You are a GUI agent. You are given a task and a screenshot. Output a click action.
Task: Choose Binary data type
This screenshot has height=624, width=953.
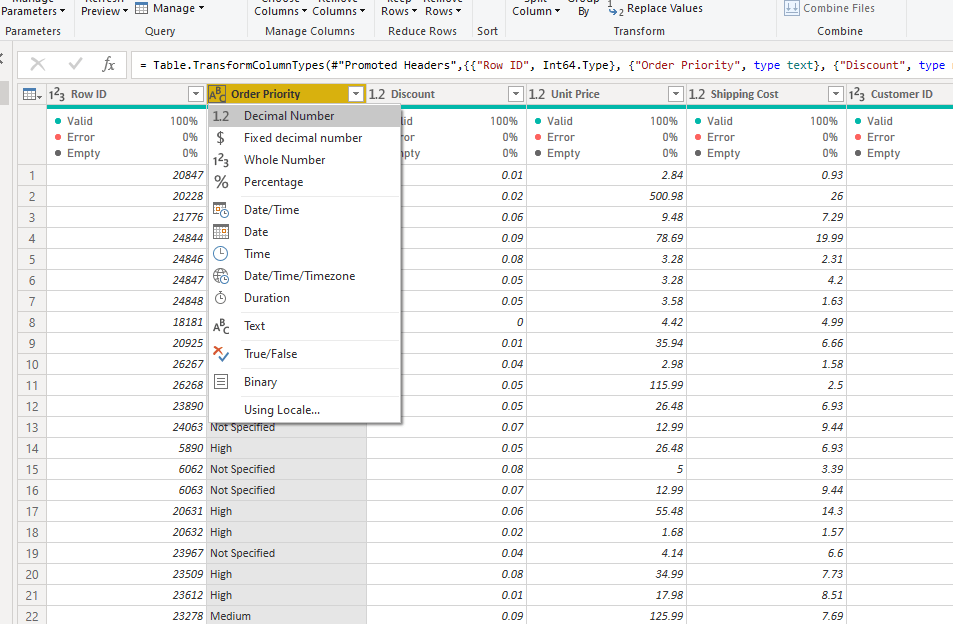304,382
